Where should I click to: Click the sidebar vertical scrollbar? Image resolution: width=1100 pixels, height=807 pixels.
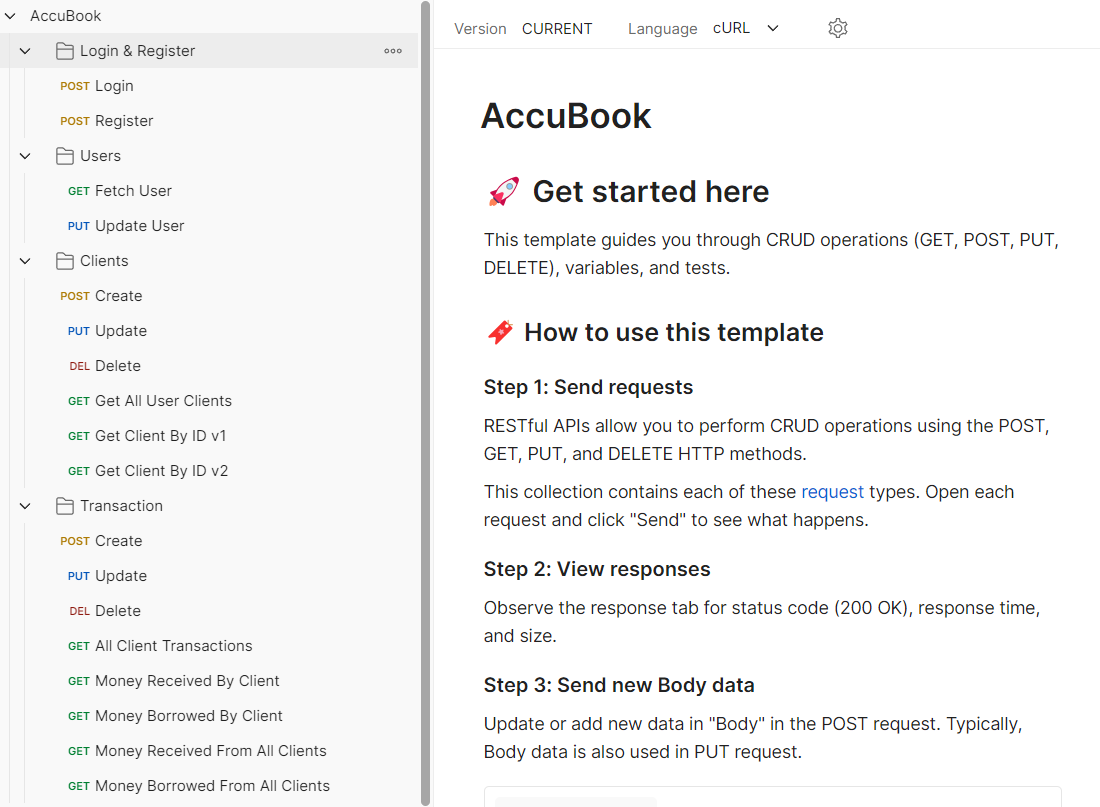(425, 400)
